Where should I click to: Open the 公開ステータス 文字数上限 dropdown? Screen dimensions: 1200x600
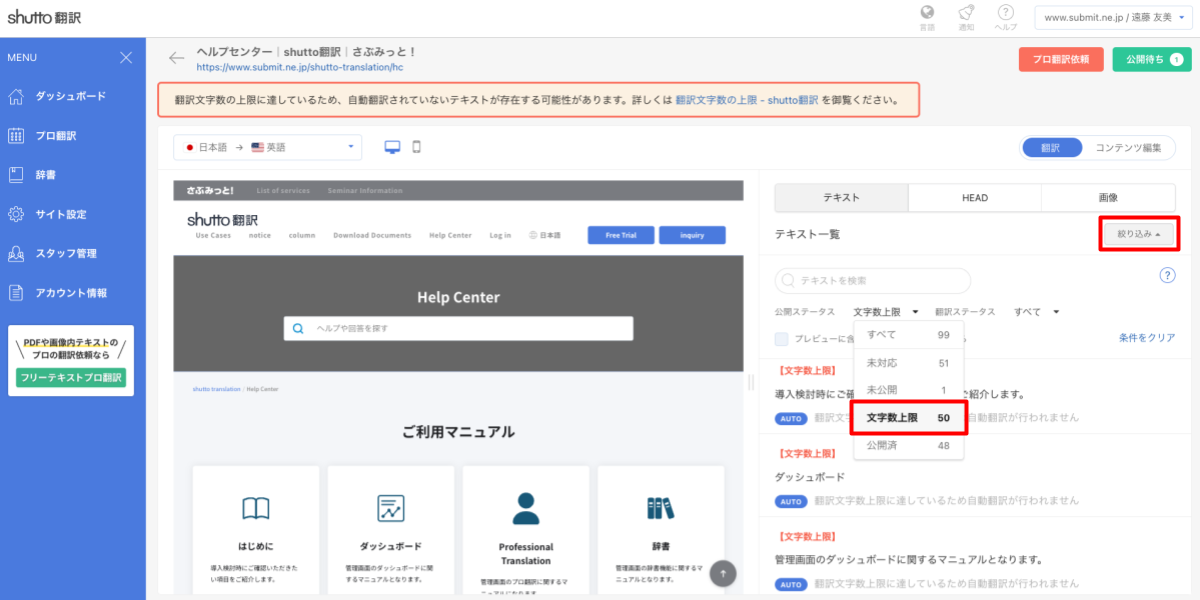[x=886, y=312]
